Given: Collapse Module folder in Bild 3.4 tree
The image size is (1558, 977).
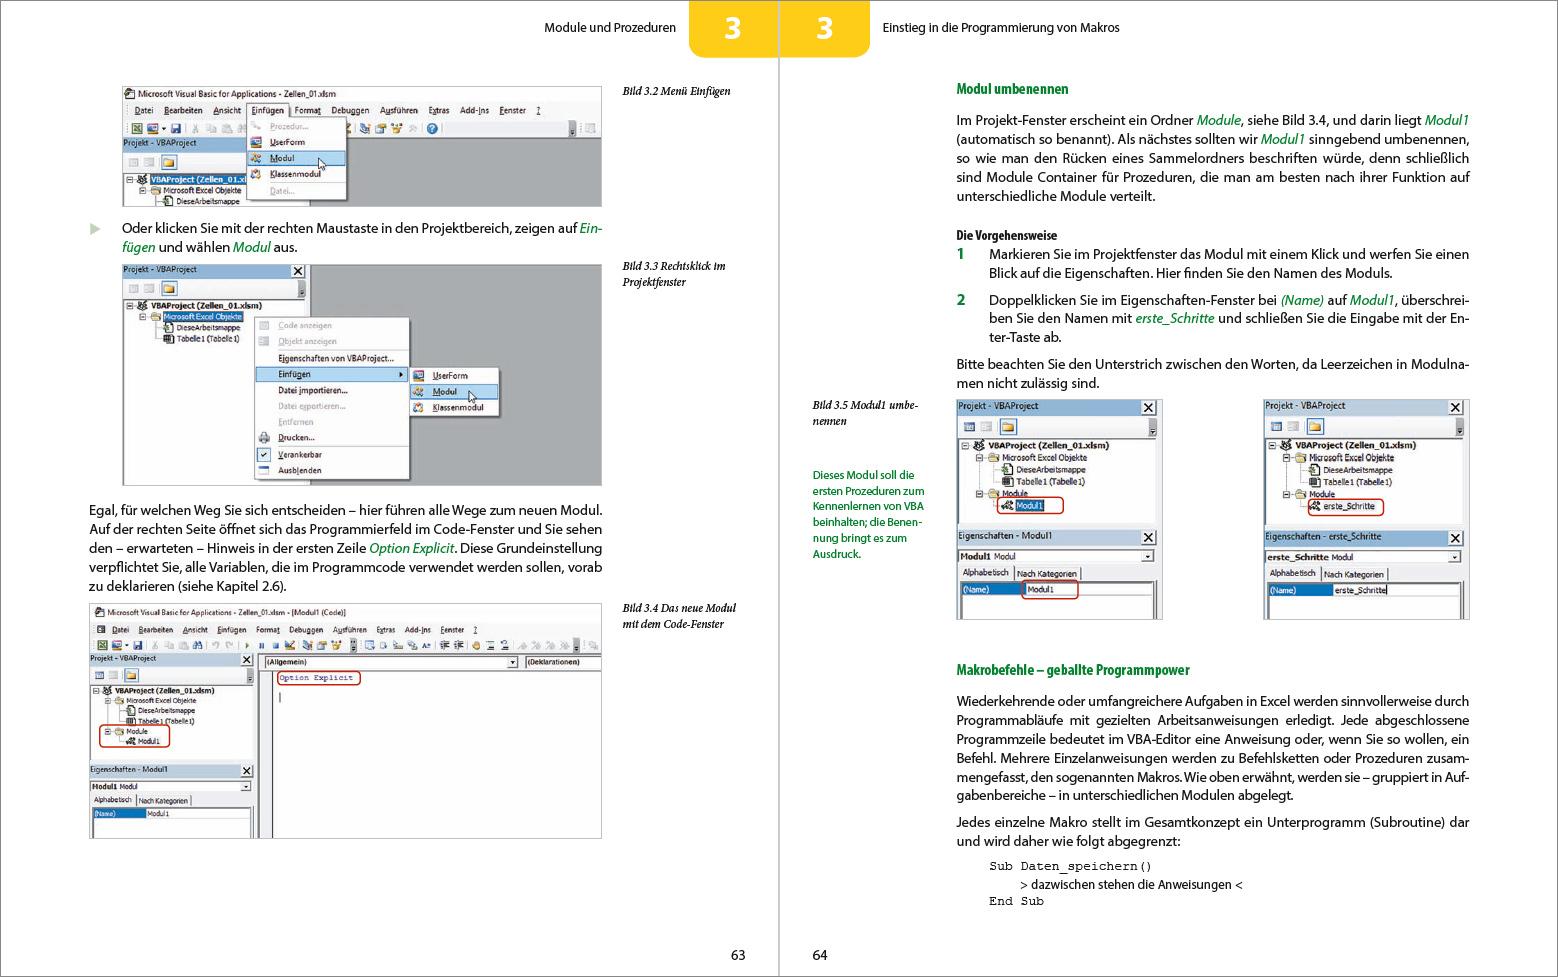Looking at the screenshot, I should click(x=108, y=731).
